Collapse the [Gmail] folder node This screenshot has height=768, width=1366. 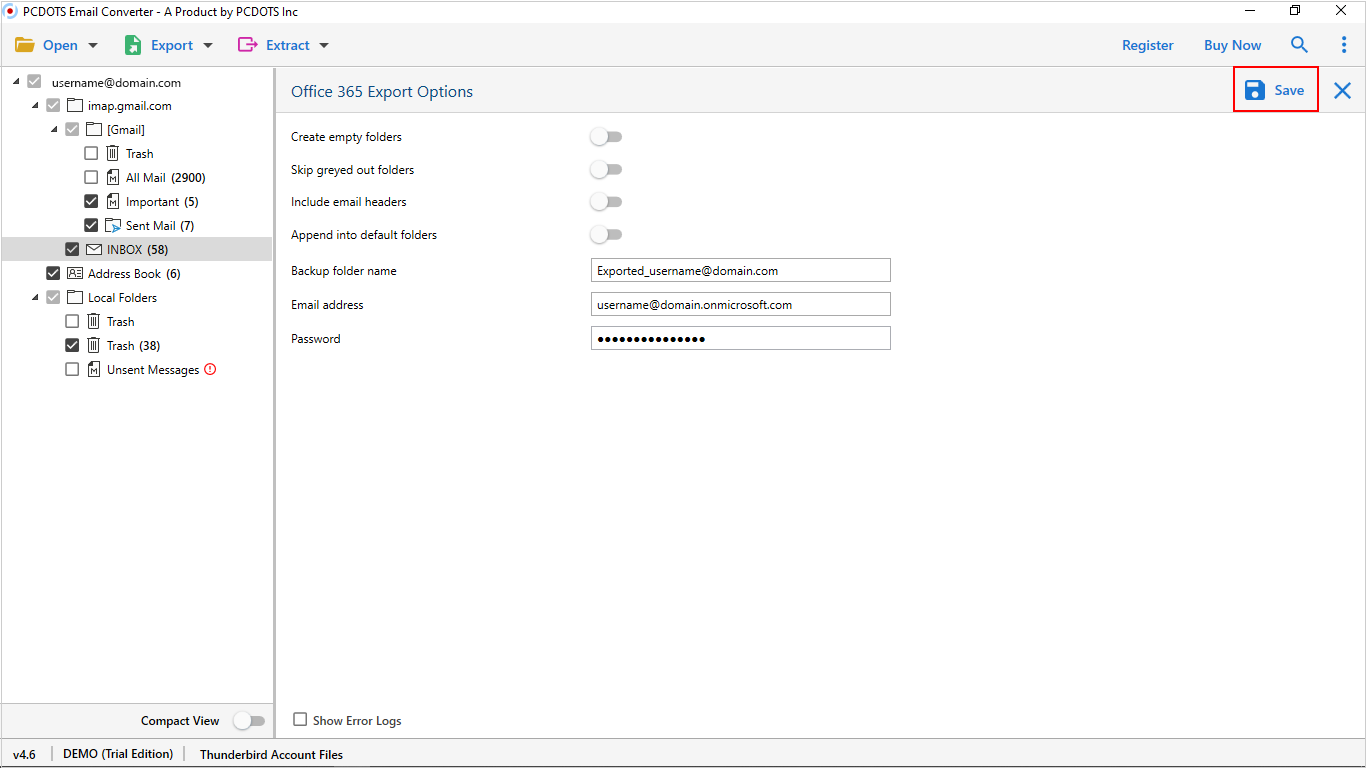tap(54, 129)
